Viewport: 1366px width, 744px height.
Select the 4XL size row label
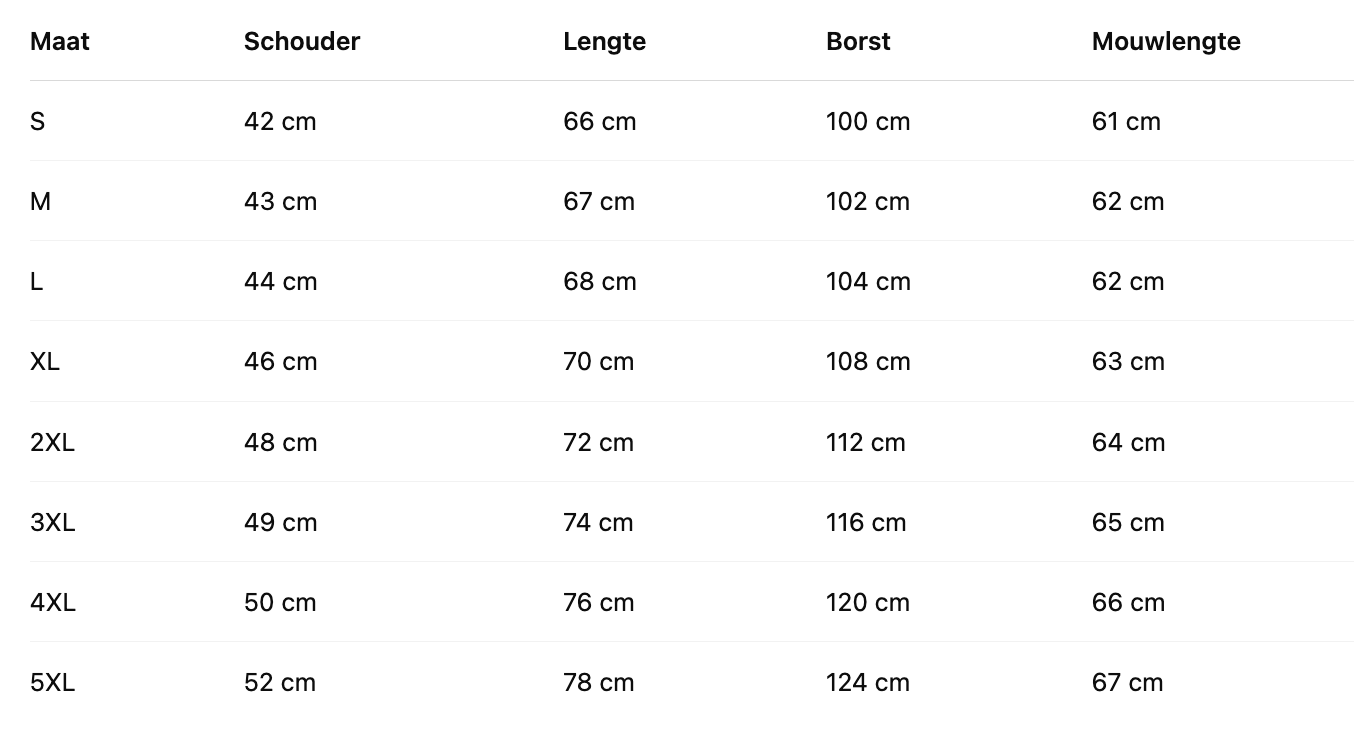[53, 602]
